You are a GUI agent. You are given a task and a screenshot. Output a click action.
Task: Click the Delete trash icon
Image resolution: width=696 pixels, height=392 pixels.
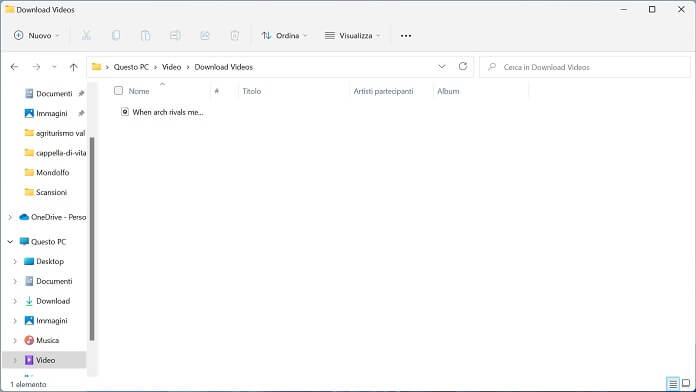235,36
